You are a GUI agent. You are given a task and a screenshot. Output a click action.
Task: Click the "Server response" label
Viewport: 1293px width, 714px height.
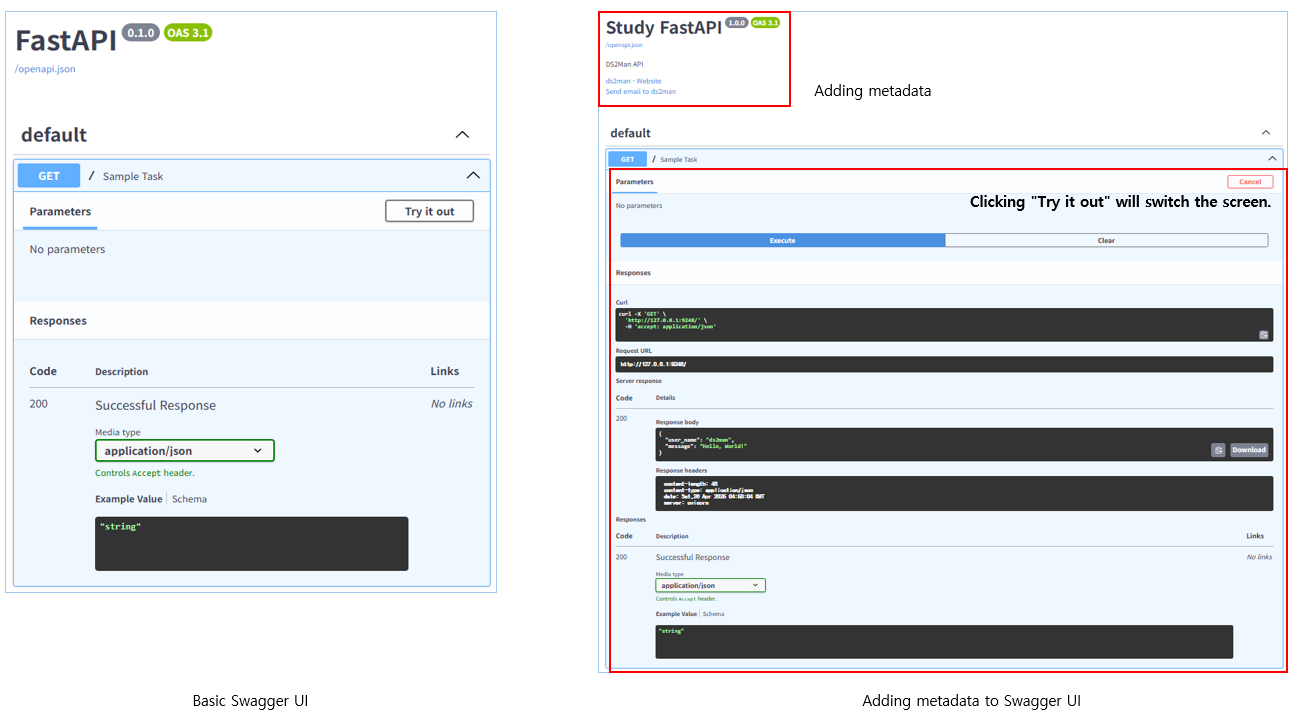pos(638,381)
